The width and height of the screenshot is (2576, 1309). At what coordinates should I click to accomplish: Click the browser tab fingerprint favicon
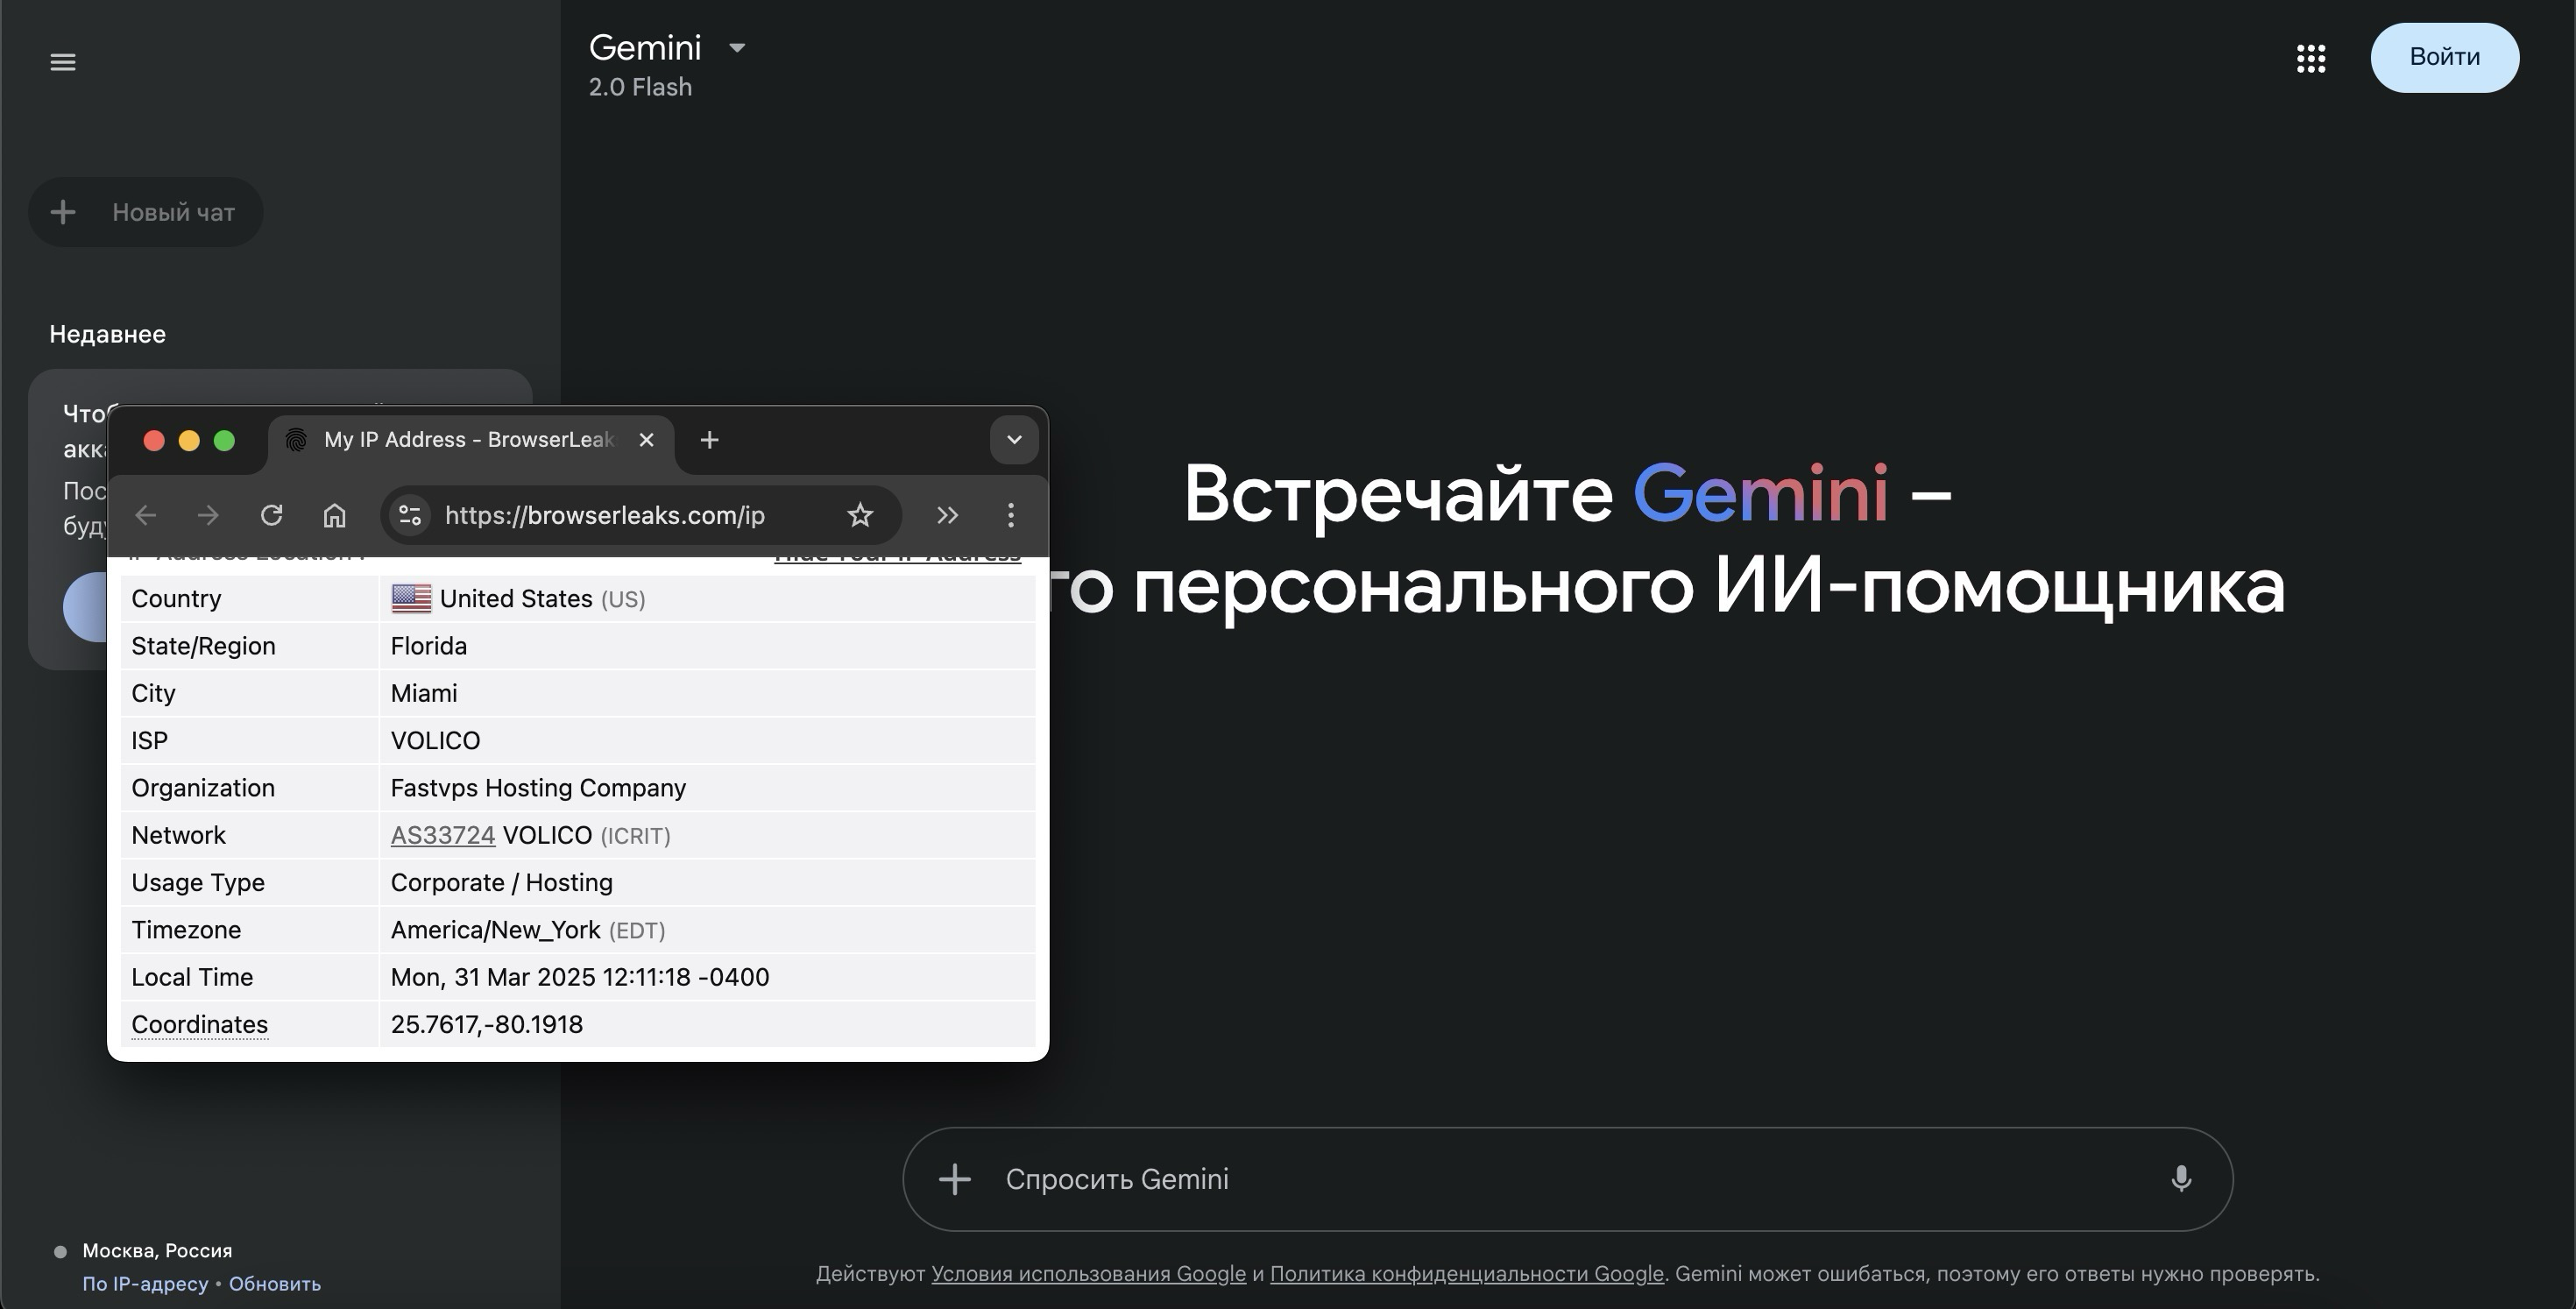(x=296, y=440)
